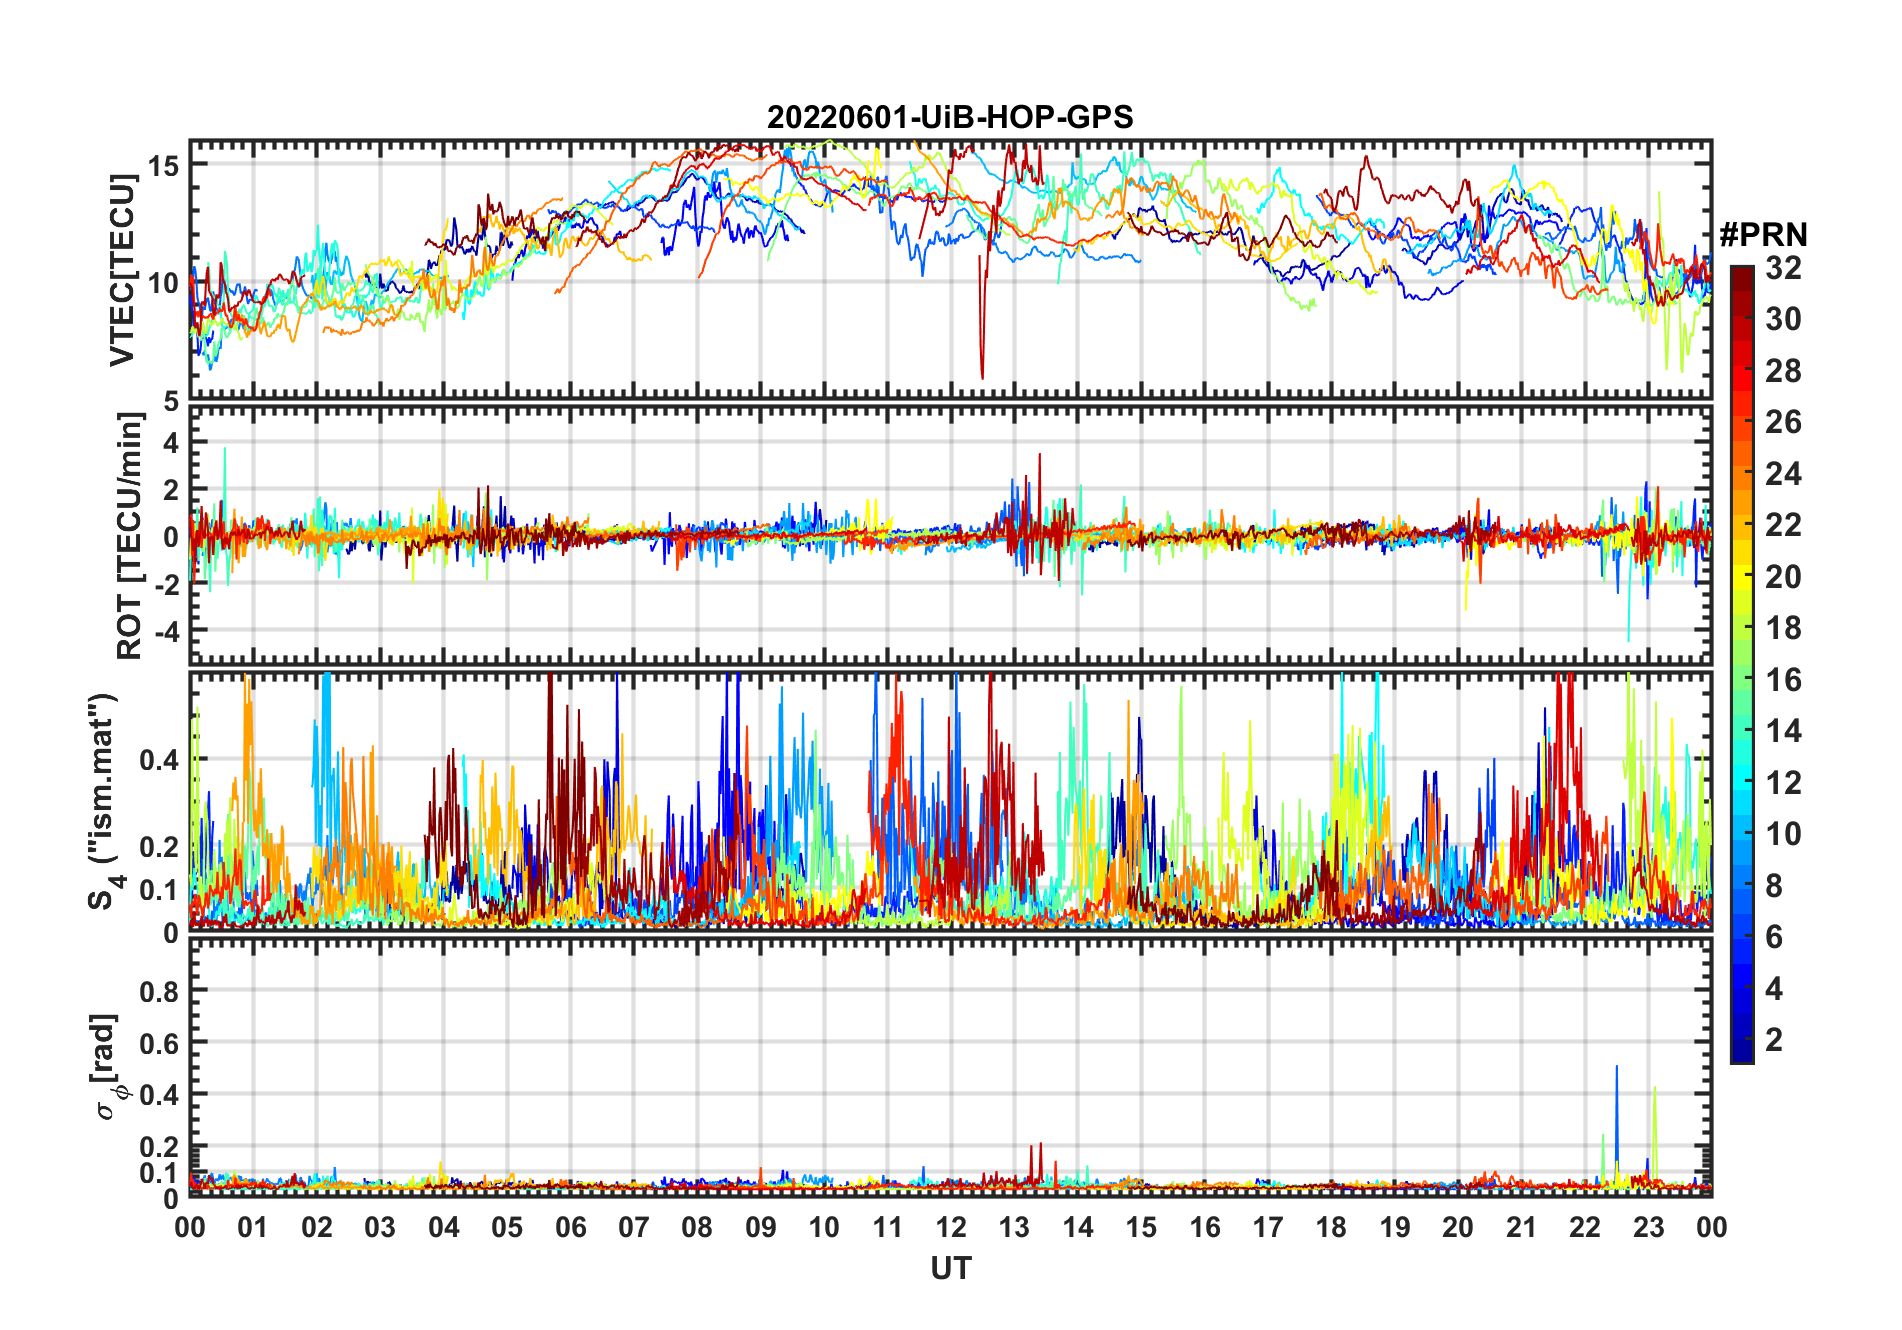Image resolution: width=1902 pixels, height=1330 pixels.
Task: Click colorbar tick label 16
Action: [1782, 680]
